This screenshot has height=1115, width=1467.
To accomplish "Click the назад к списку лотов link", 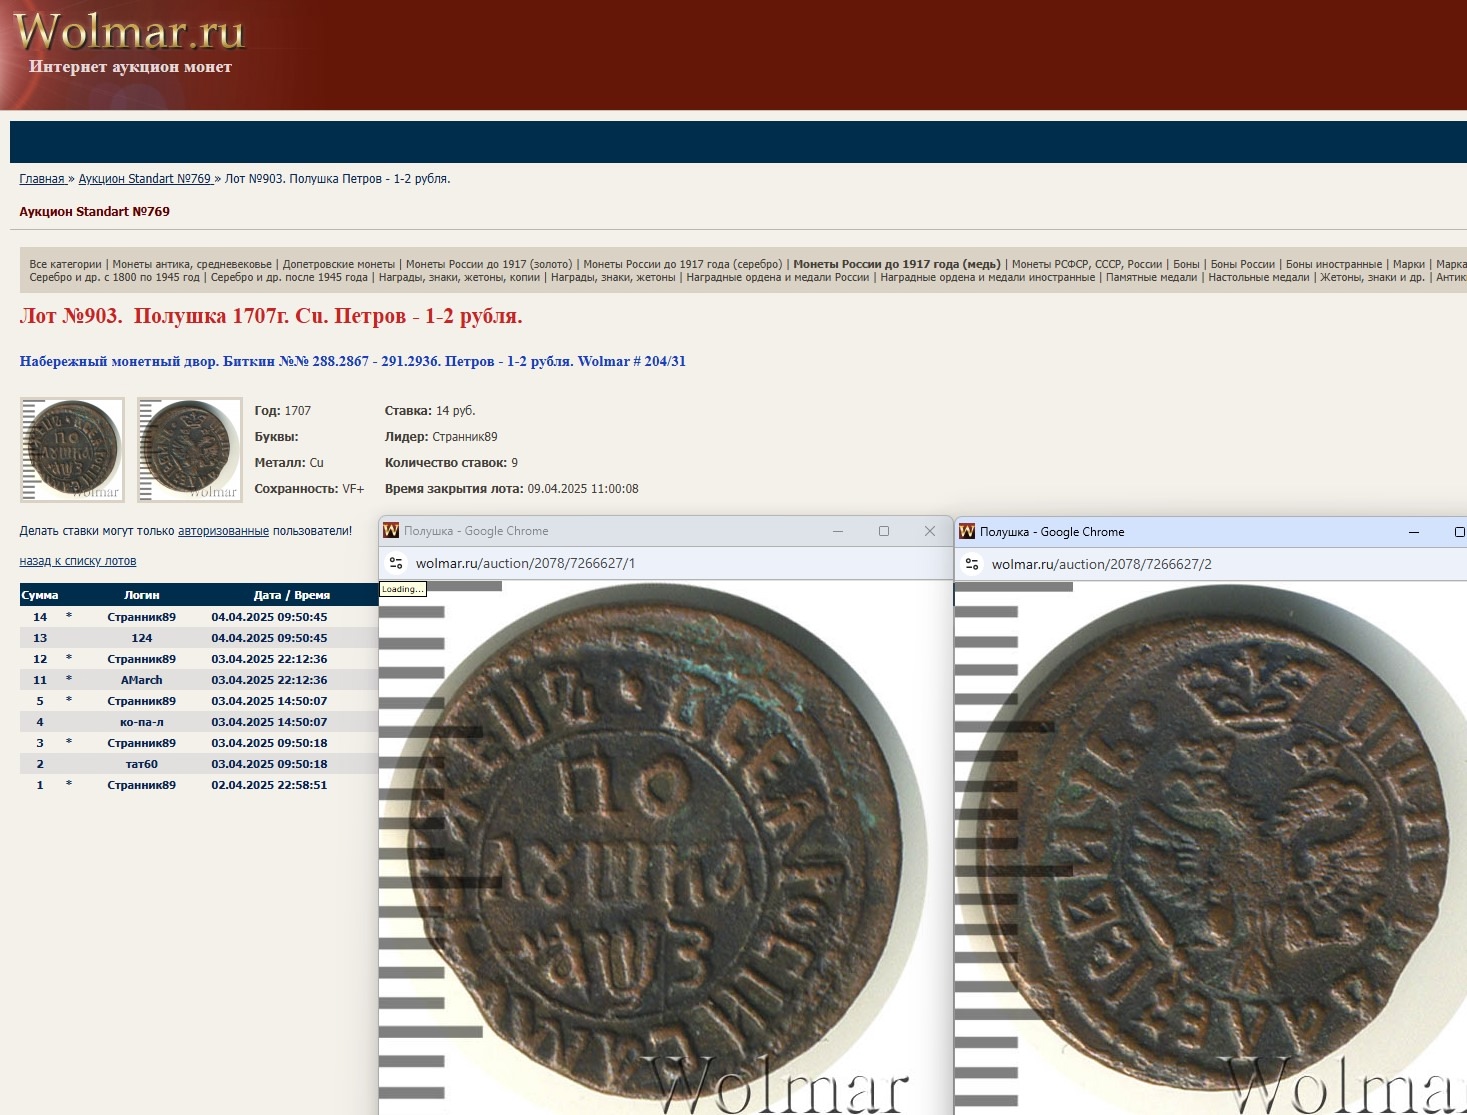I will (x=78, y=561).
